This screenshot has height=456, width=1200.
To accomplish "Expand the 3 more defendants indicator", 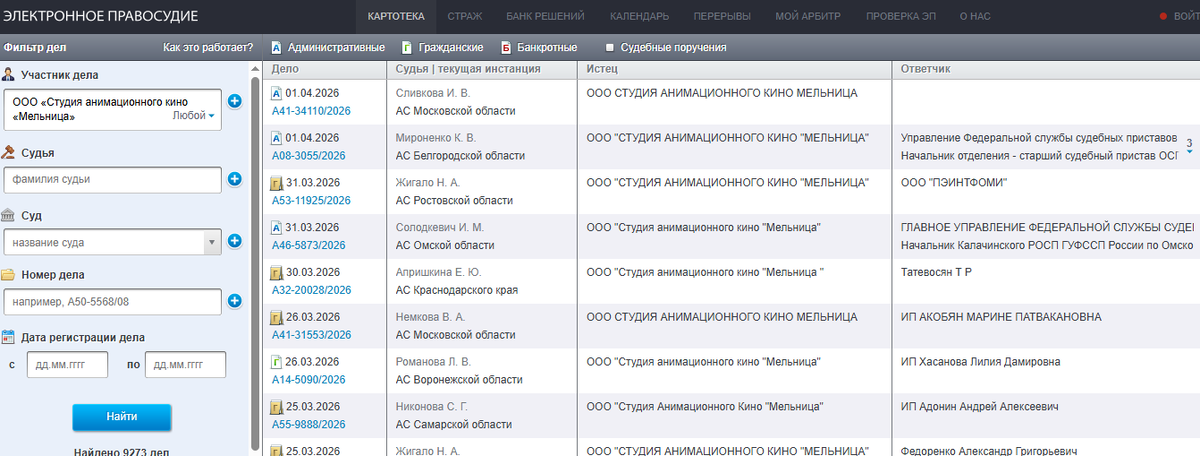I will (1189, 146).
